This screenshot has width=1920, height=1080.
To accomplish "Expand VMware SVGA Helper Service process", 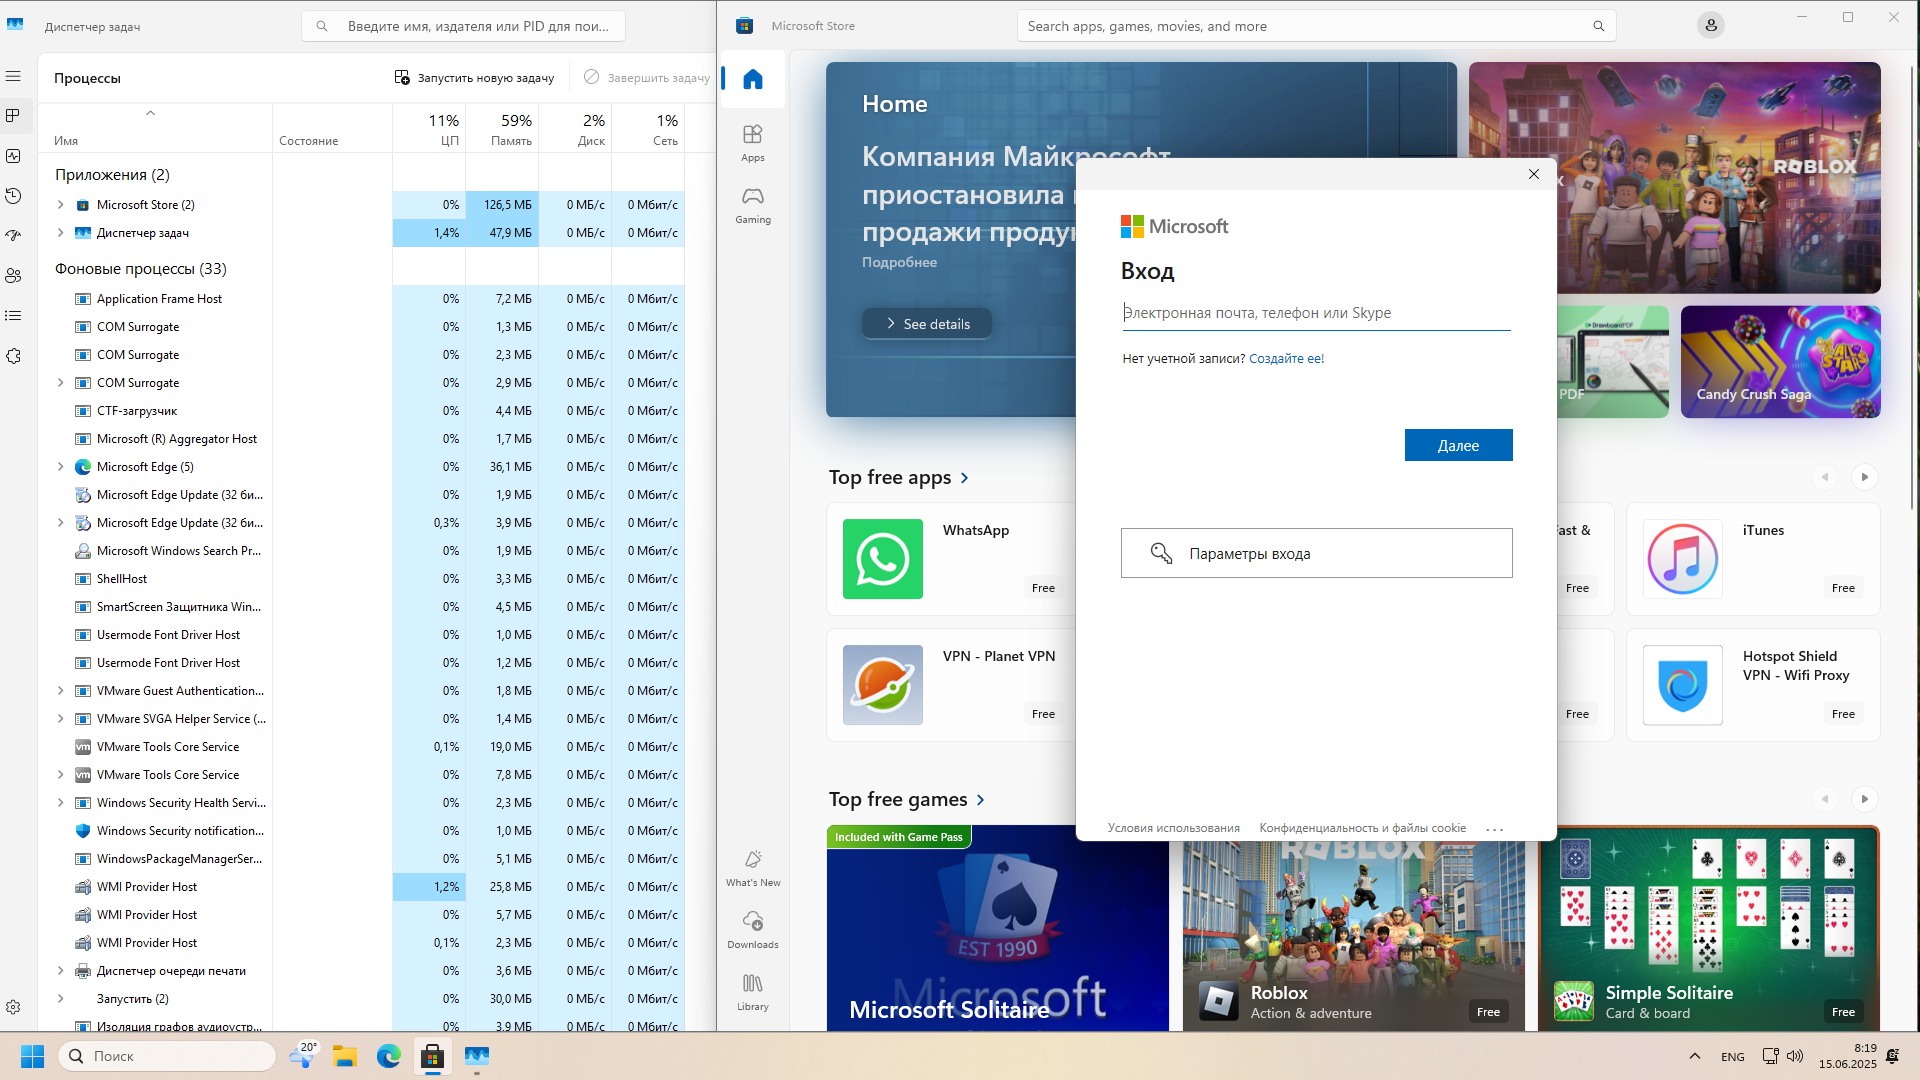I will pyautogui.click(x=60, y=718).
